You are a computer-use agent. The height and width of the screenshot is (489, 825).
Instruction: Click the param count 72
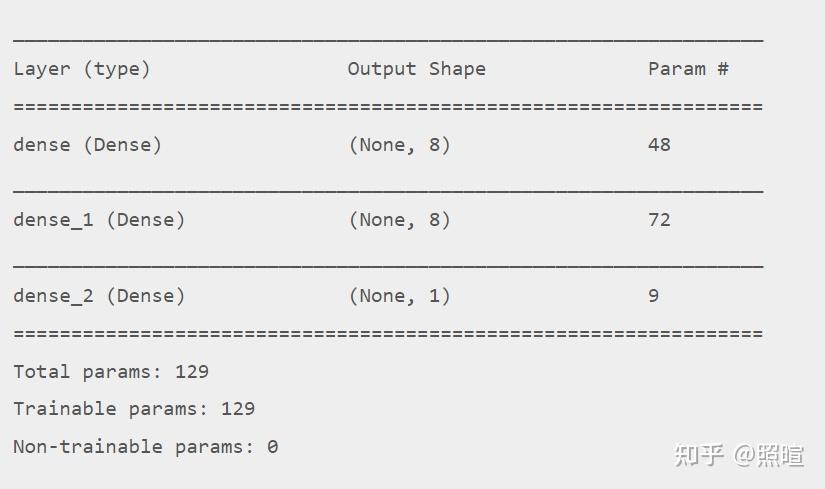659,220
